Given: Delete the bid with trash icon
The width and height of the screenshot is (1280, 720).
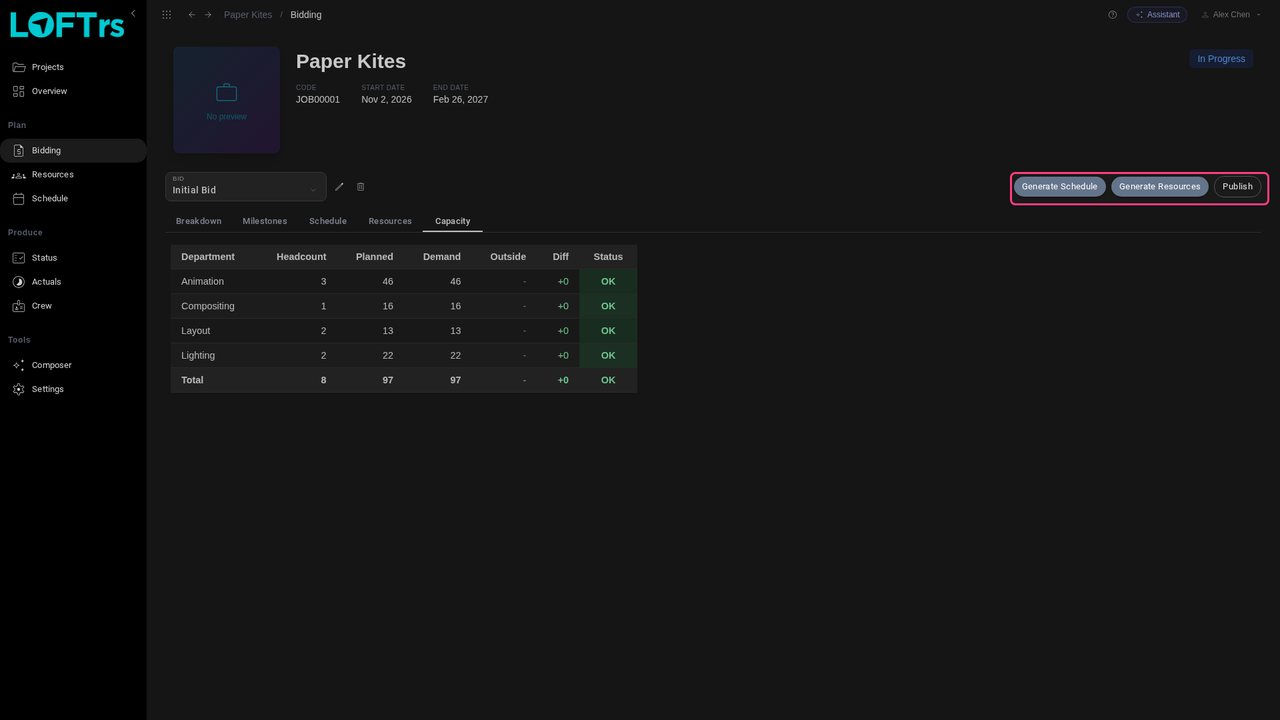Looking at the screenshot, I should coord(361,187).
